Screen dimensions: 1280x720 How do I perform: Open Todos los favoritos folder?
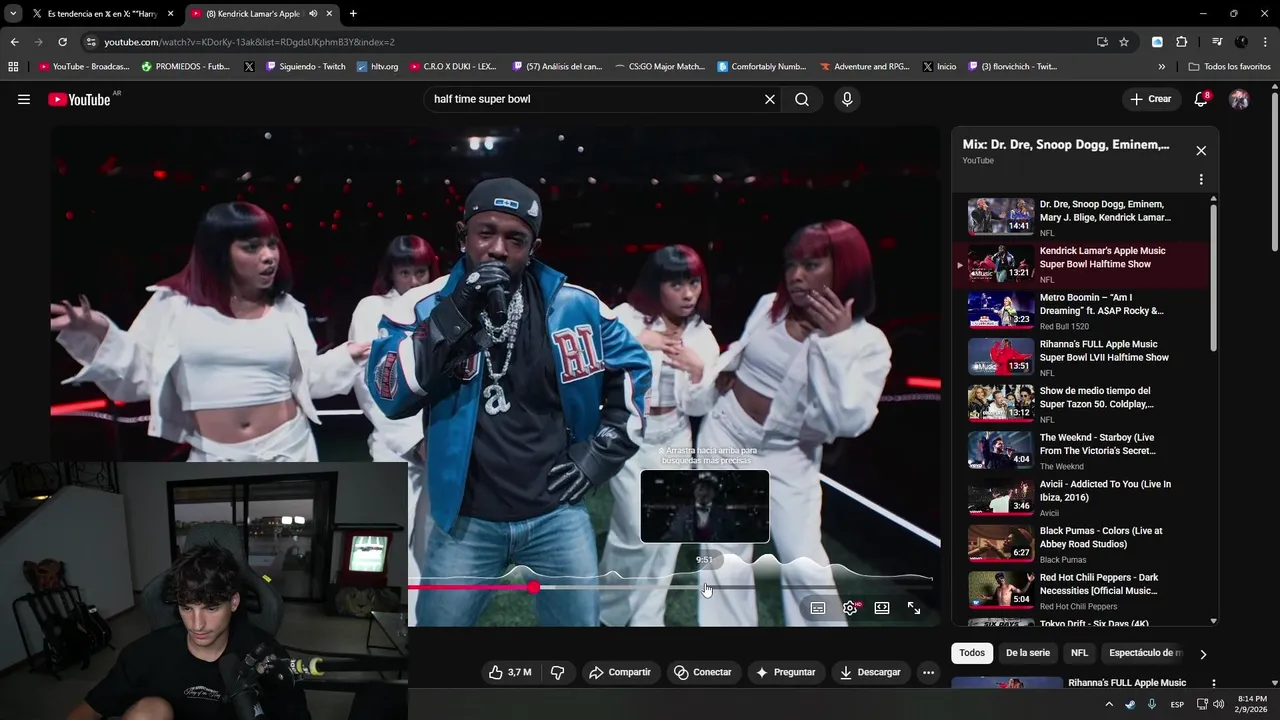tap(1229, 67)
